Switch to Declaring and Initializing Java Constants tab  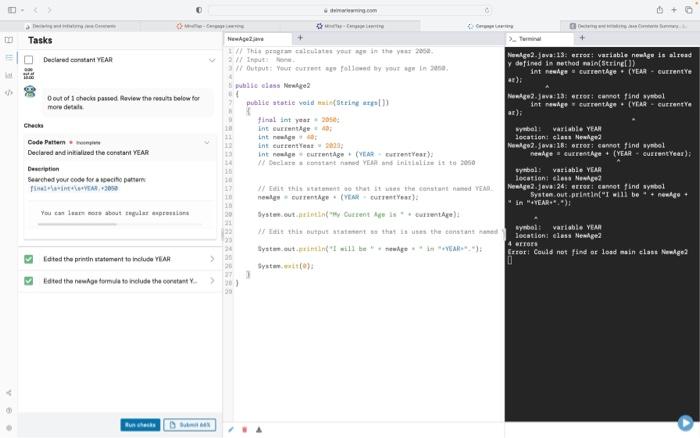70,26
